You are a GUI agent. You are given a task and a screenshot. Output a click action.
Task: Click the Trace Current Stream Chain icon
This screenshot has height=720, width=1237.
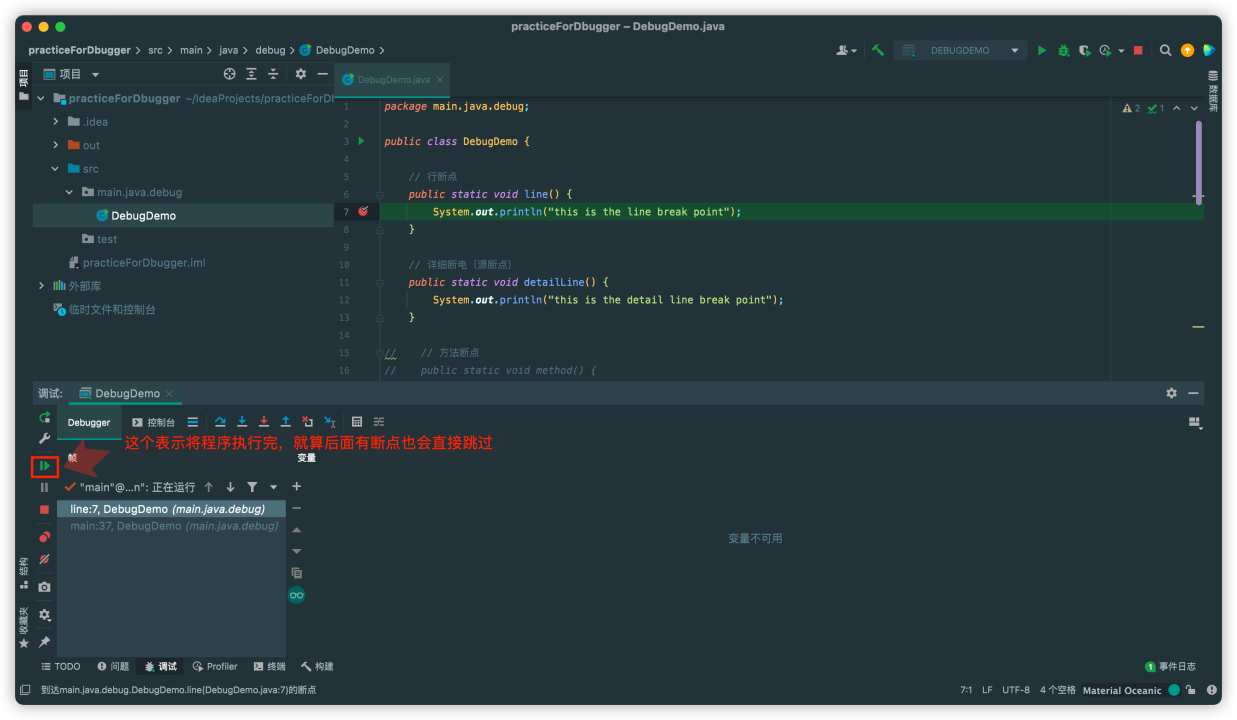click(379, 422)
